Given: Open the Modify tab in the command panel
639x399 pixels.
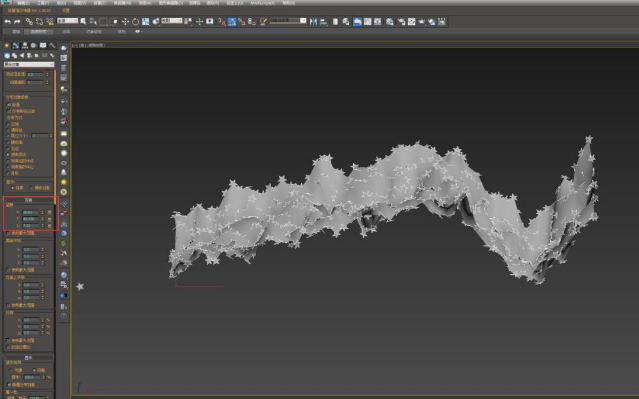Looking at the screenshot, I should point(15,46).
